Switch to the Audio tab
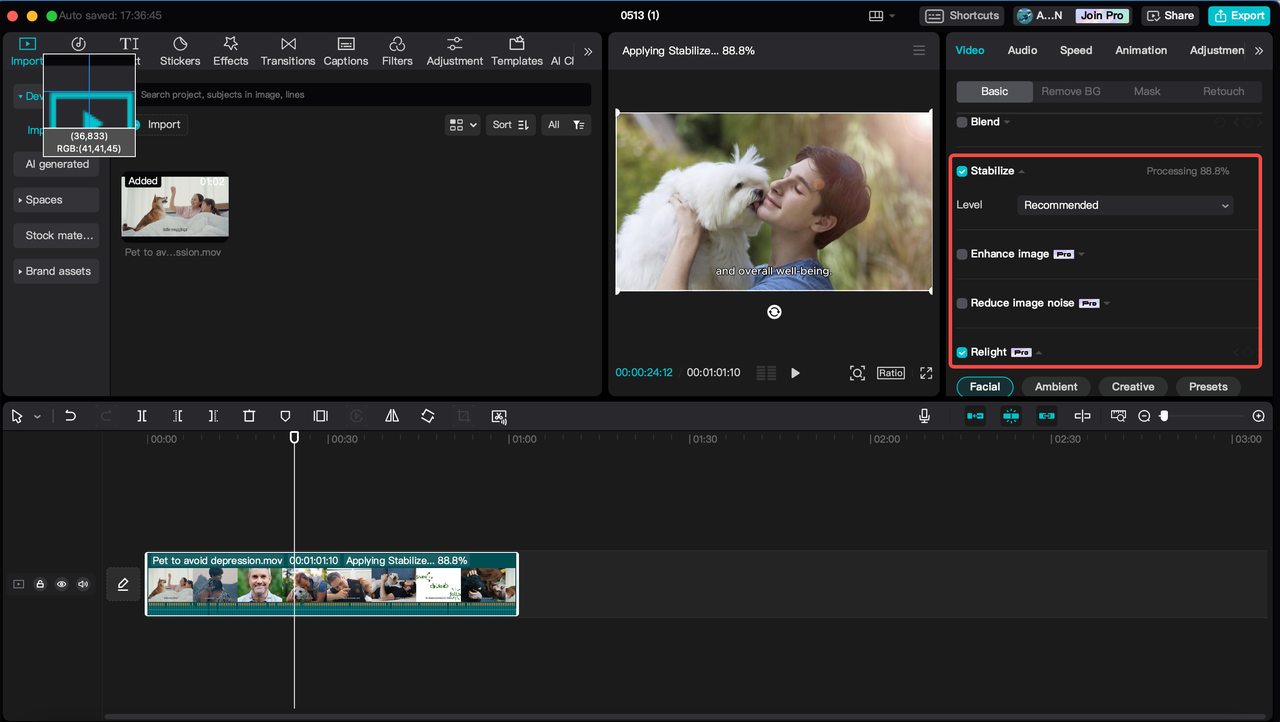Screen dimensions: 1280x722 point(1022,50)
